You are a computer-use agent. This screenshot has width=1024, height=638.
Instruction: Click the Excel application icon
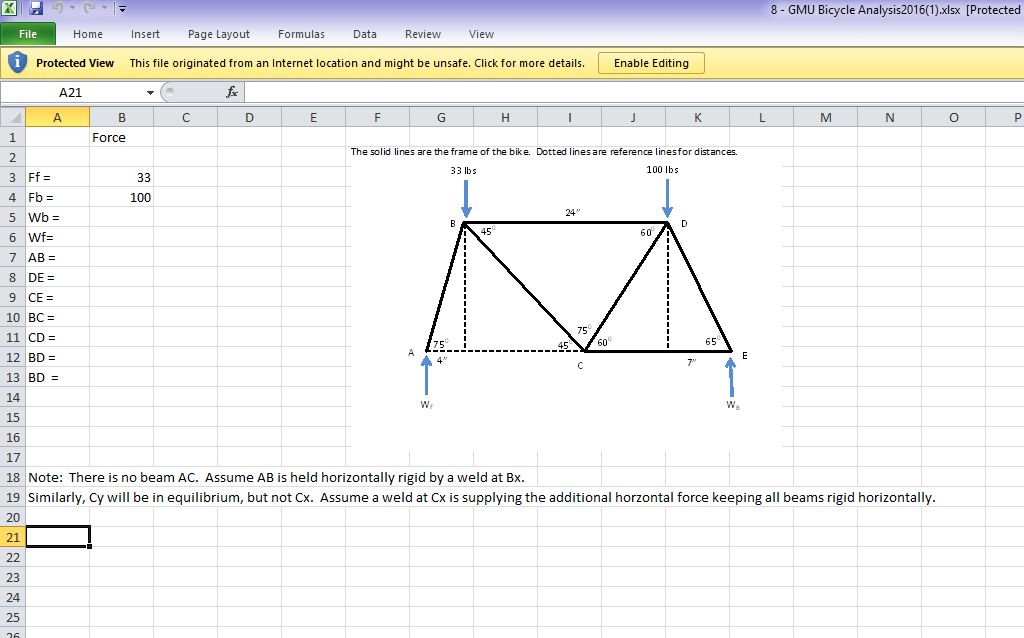coord(9,8)
